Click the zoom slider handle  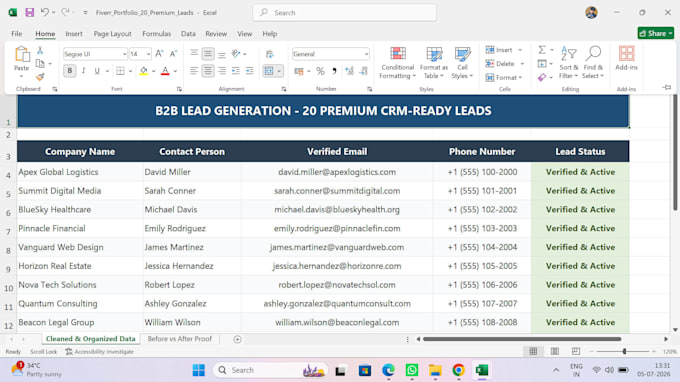[624, 351]
